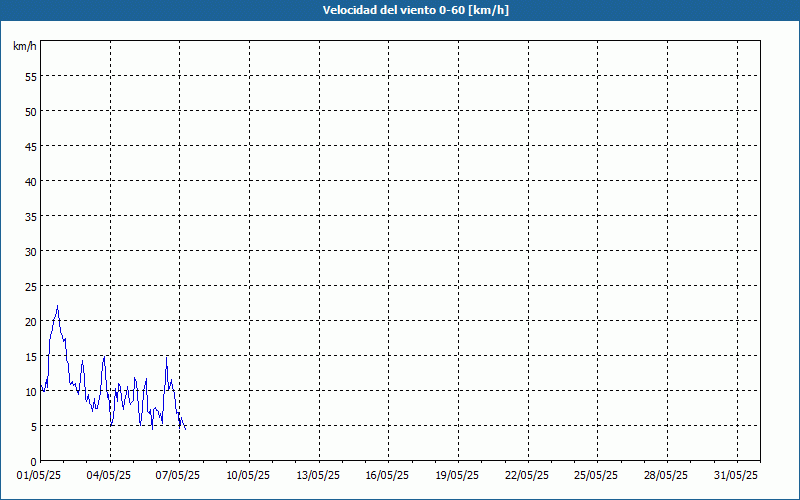Click the y-axis value 25

coord(31,287)
